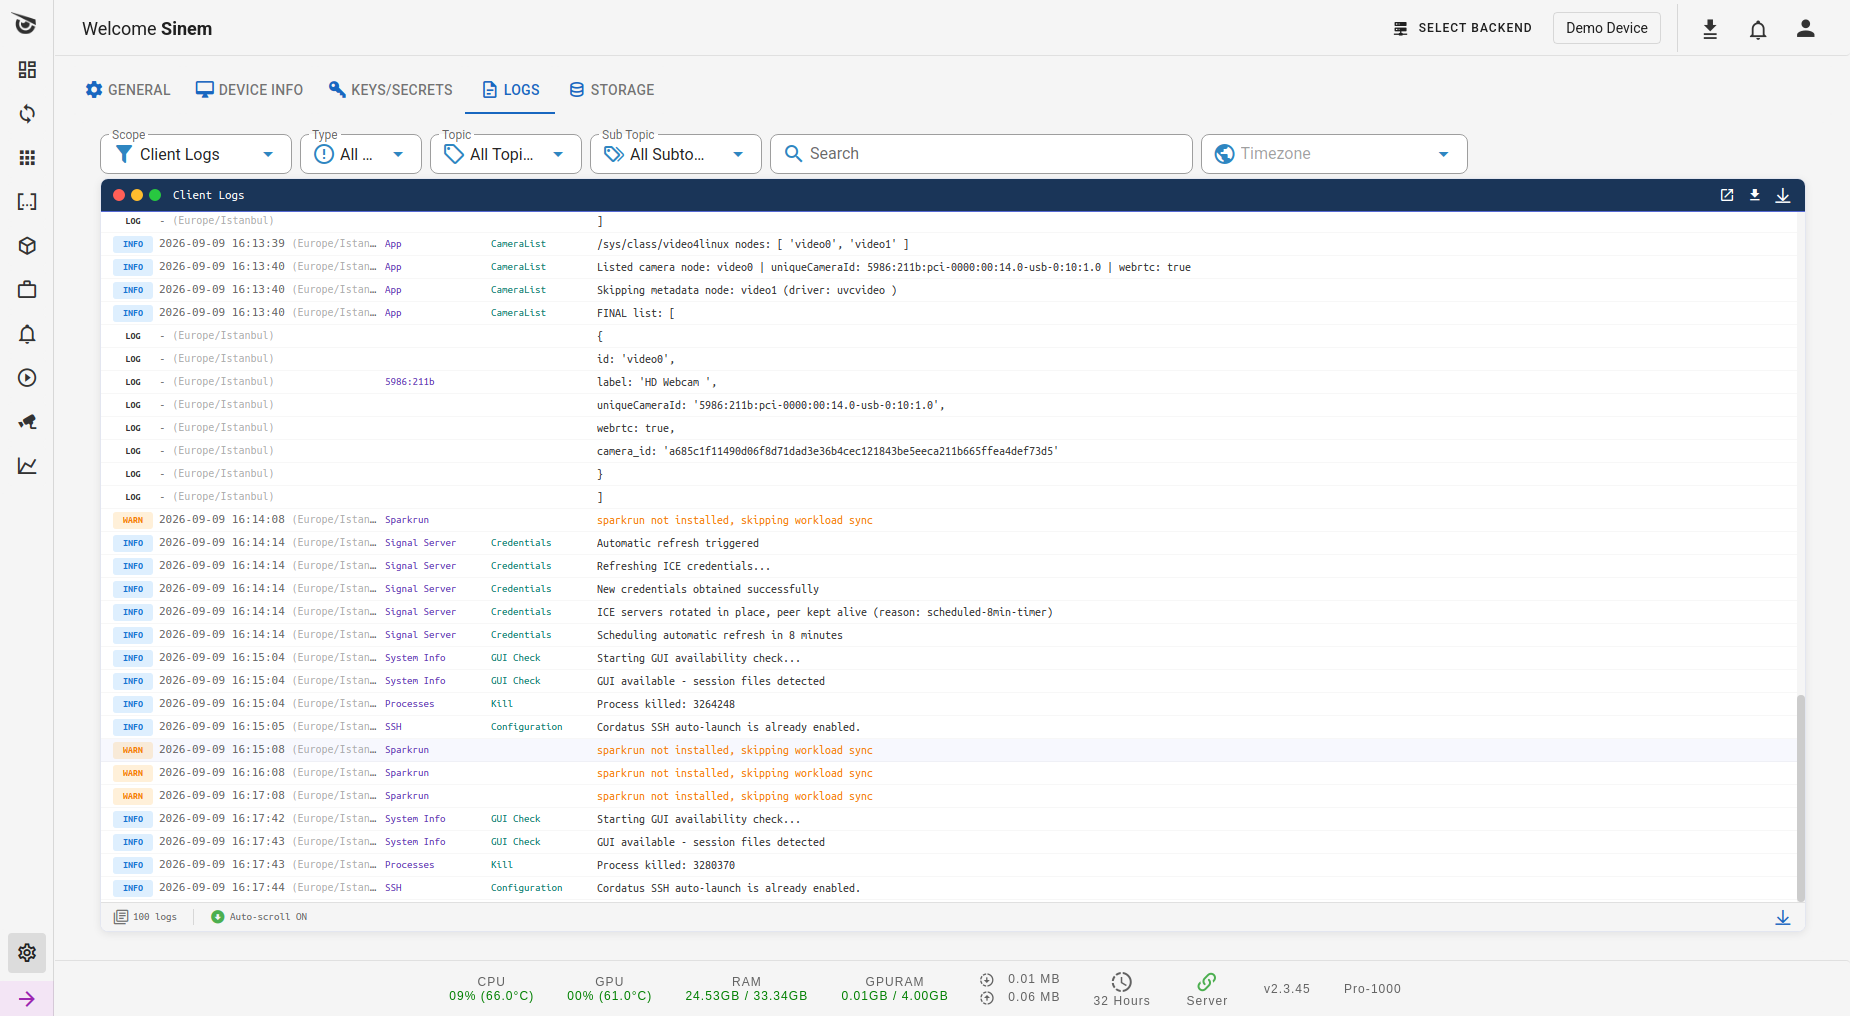Open the user account icon
This screenshot has width=1850, height=1016.
click(x=1805, y=29)
